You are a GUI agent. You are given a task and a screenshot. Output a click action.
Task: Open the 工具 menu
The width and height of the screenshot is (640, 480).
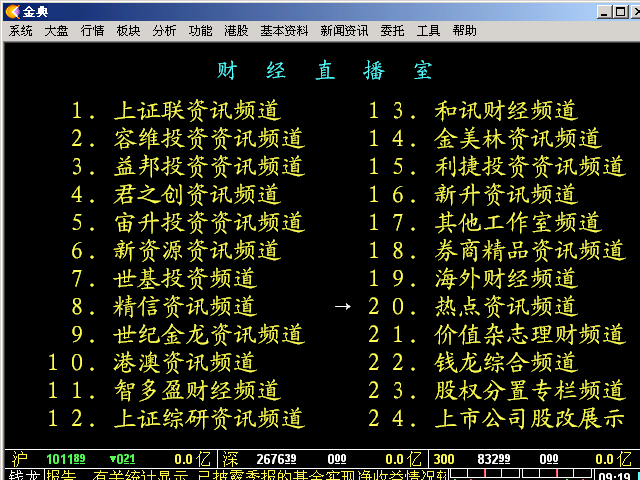click(x=428, y=31)
